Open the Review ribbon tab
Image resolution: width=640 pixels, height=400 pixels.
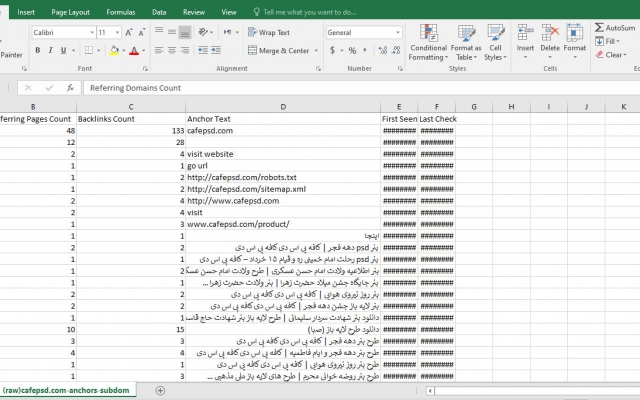194,12
